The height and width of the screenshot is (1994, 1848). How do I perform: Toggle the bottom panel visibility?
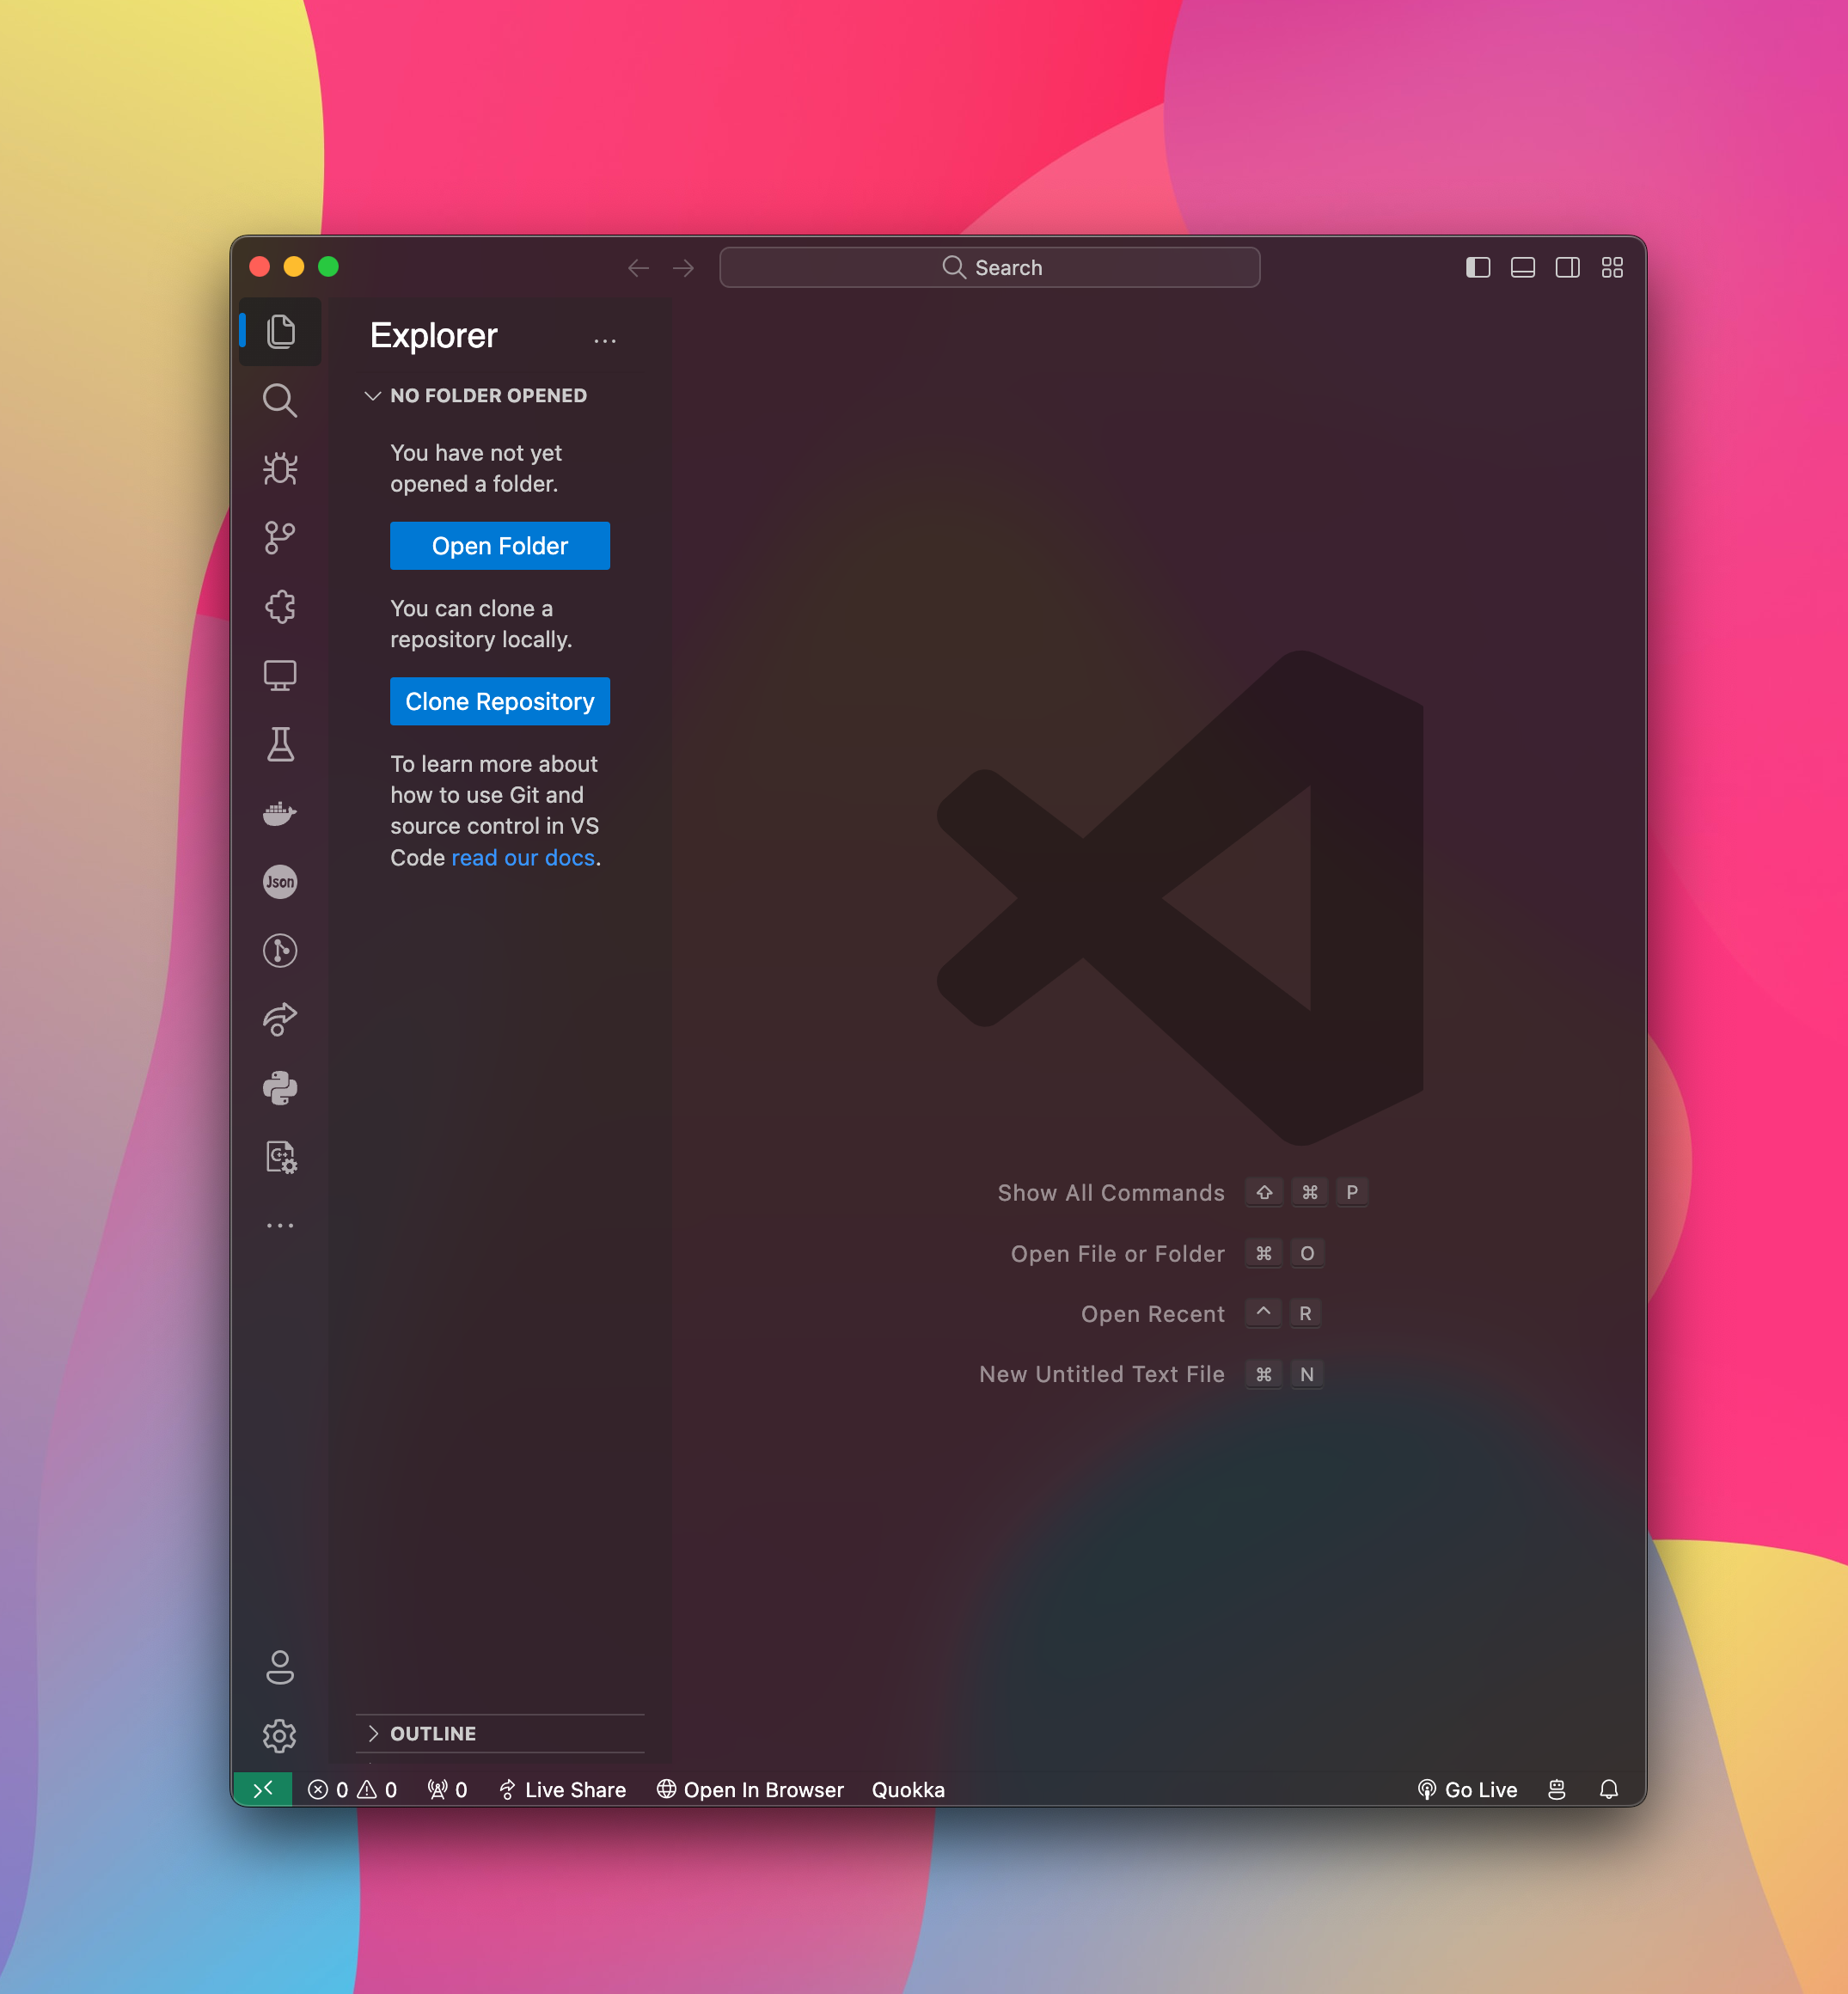pos(1522,267)
